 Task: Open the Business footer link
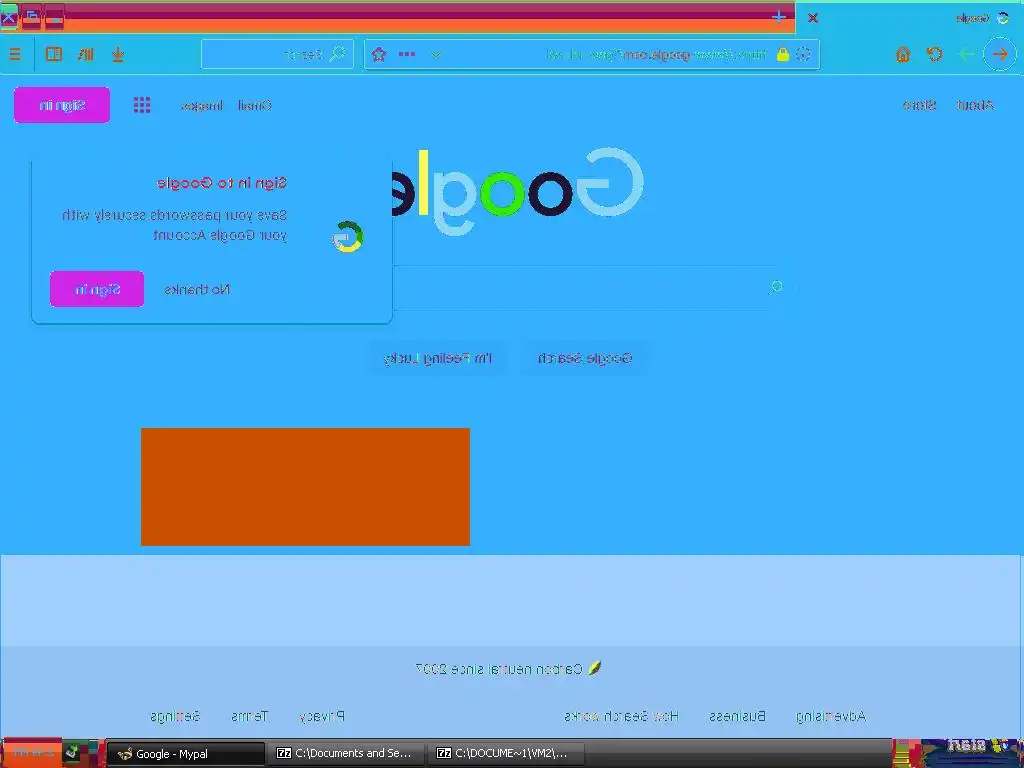(x=737, y=716)
